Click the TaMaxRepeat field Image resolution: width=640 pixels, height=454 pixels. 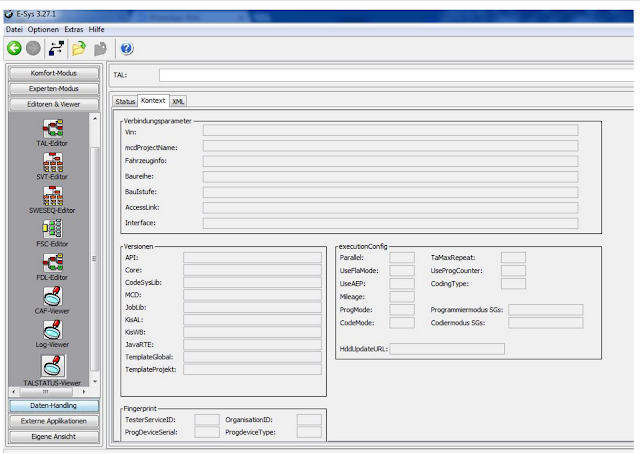click(x=513, y=258)
